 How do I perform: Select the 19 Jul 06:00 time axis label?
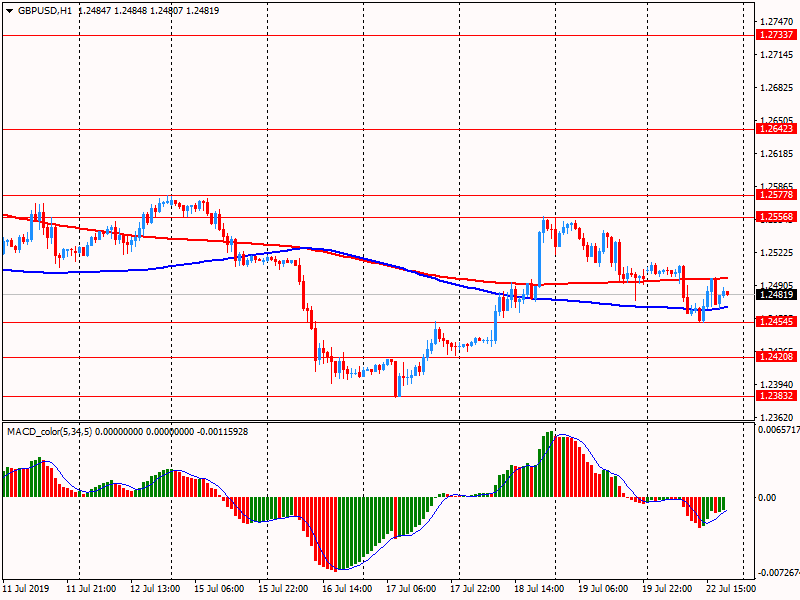(x=603, y=589)
